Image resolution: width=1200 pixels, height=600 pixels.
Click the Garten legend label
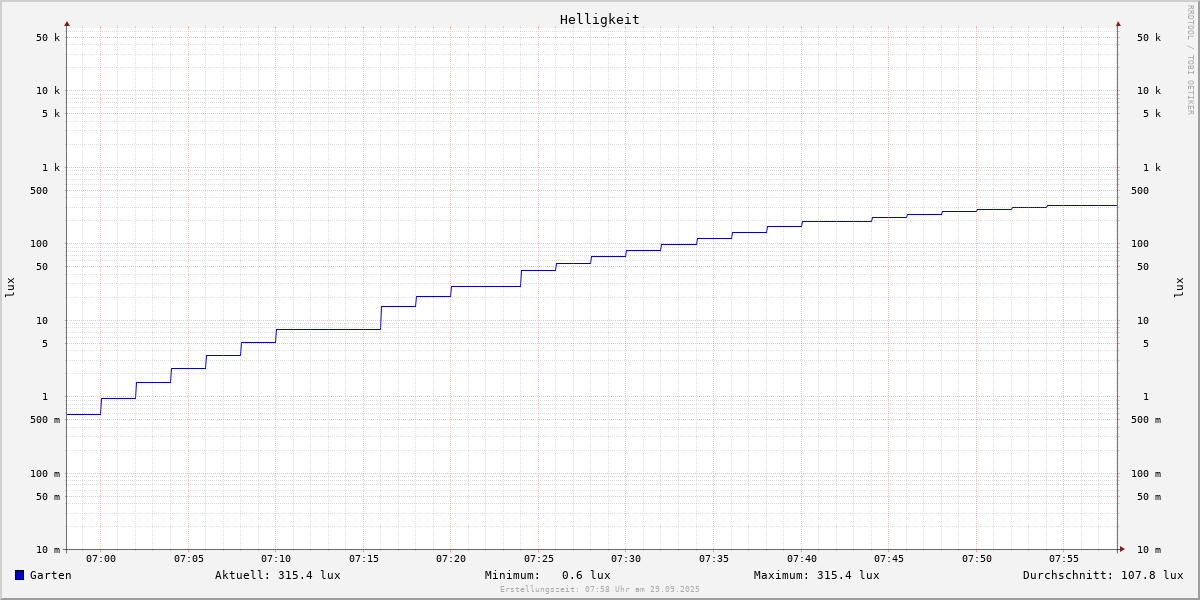(x=51, y=575)
